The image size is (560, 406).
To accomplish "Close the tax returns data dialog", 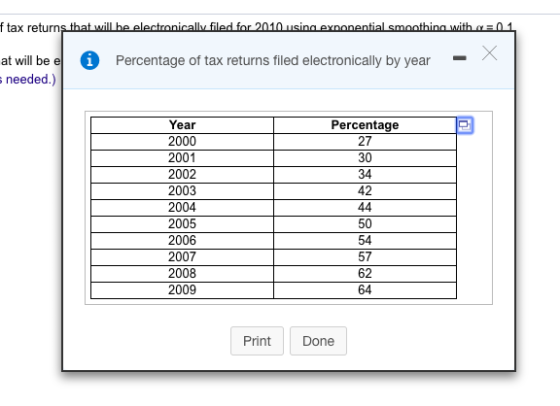I will (x=489, y=54).
